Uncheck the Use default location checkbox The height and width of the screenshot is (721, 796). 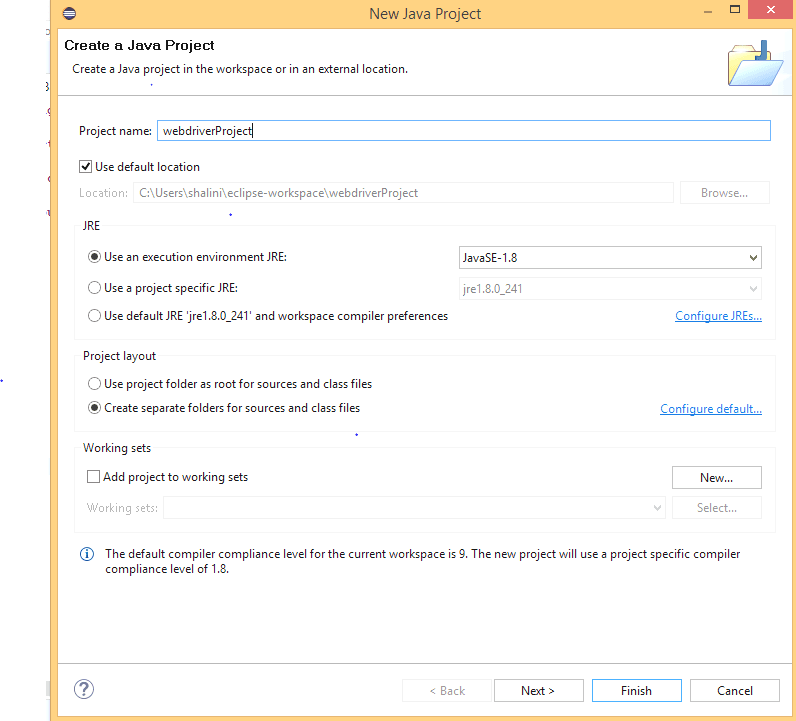(x=86, y=167)
